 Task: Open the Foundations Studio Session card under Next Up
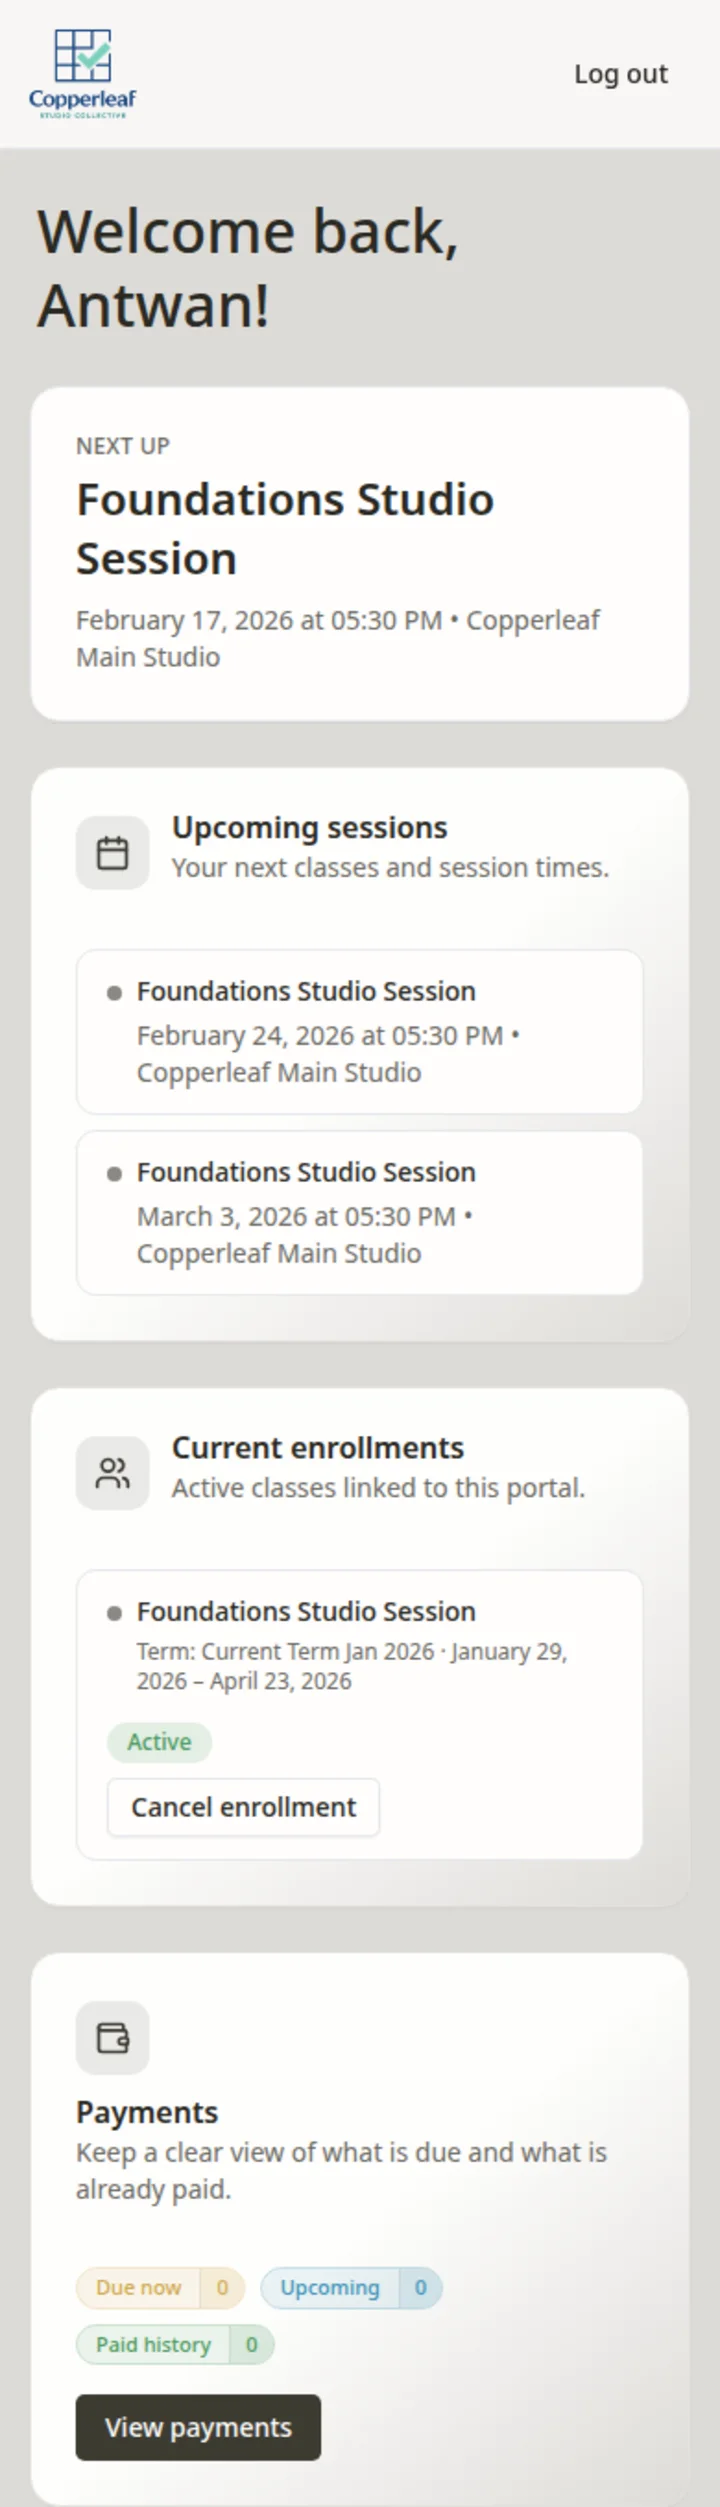click(360, 550)
